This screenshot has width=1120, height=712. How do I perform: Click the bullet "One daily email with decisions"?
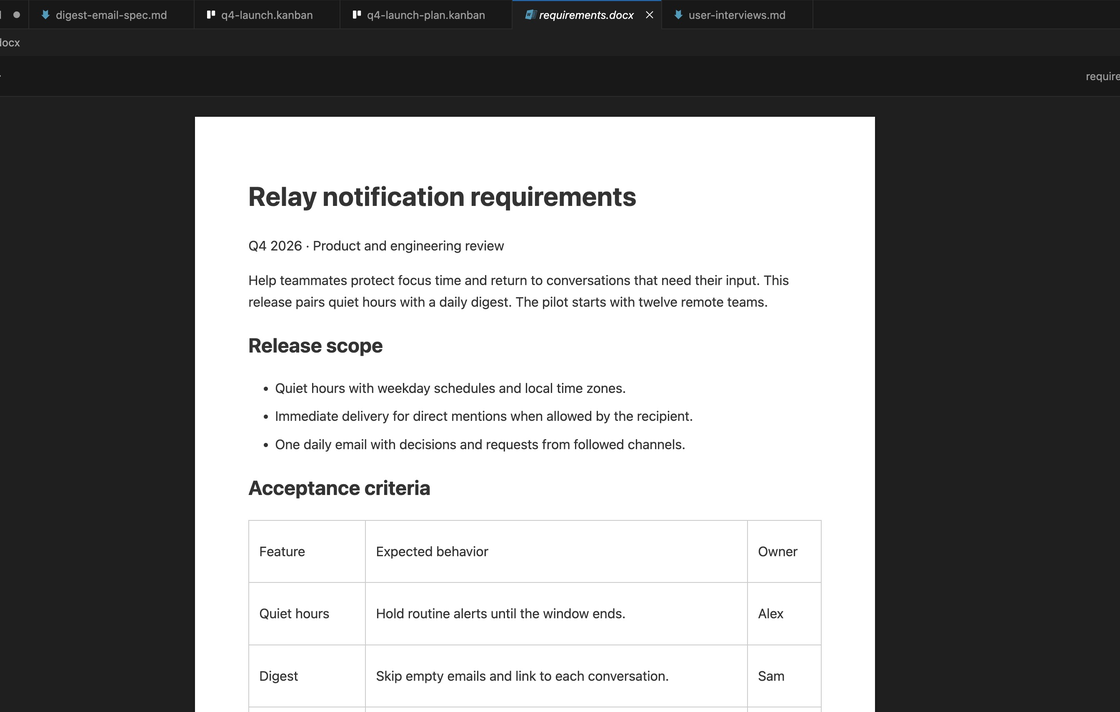pos(480,444)
